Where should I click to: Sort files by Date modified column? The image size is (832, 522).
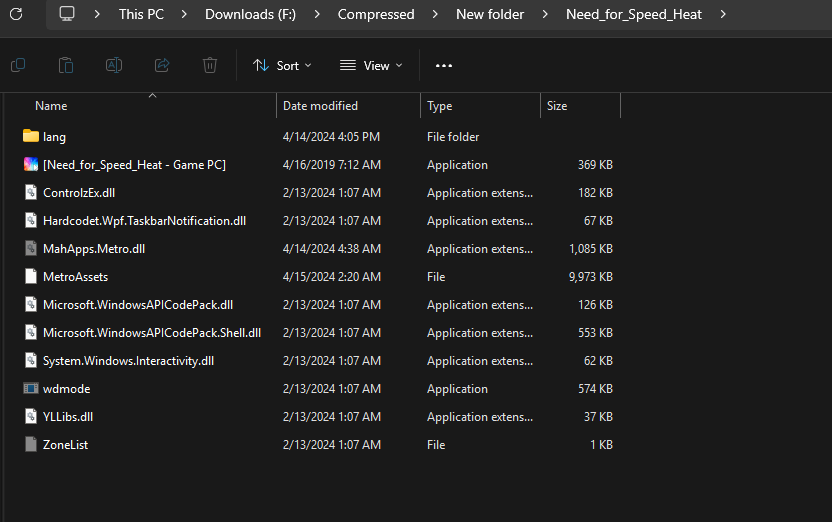(x=320, y=106)
